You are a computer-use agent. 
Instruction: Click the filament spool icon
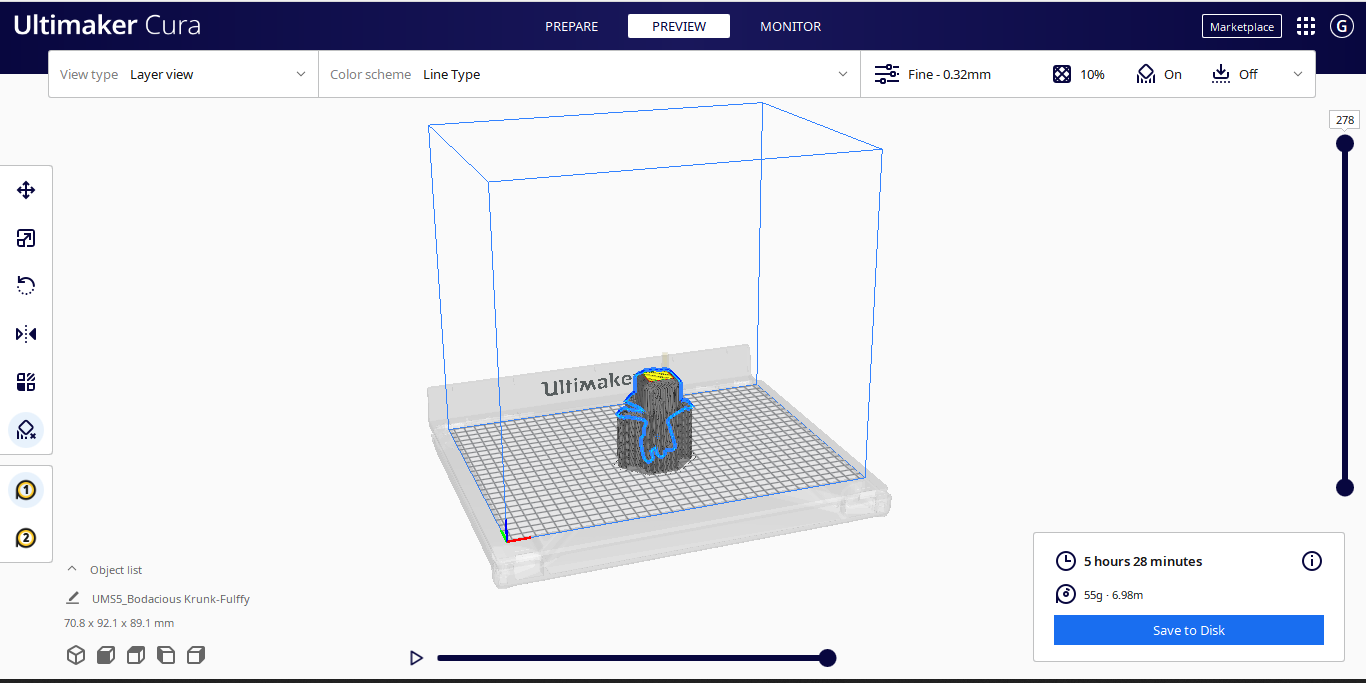click(1066, 594)
